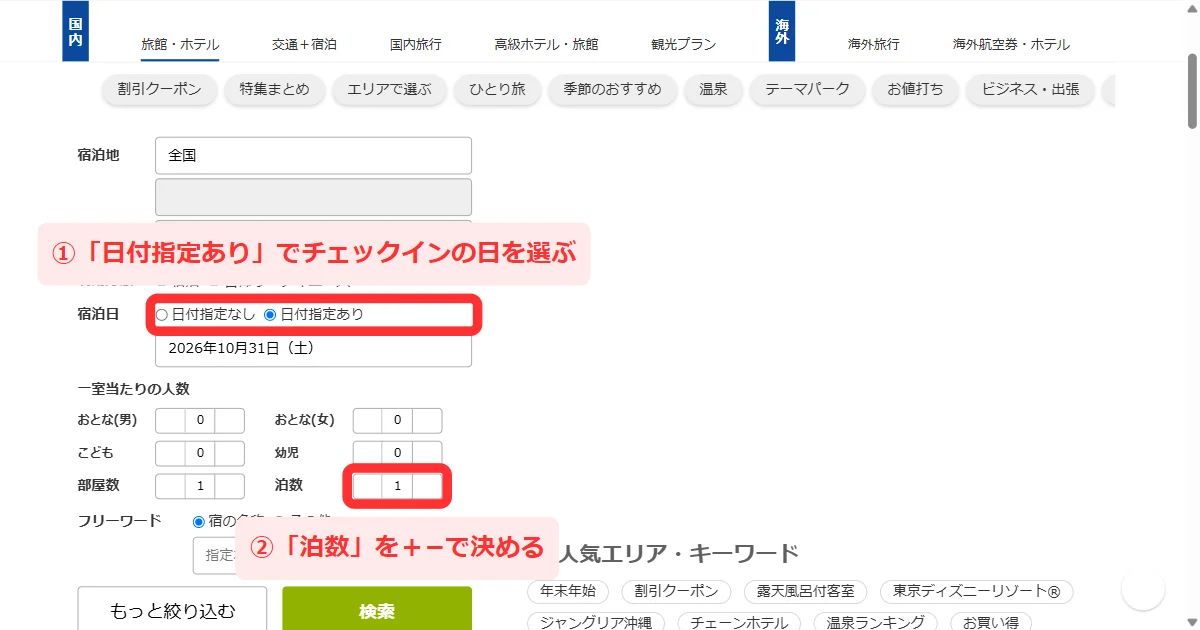Click the 部屋数 value field
The image size is (1200, 630).
pyautogui.click(x=200, y=486)
